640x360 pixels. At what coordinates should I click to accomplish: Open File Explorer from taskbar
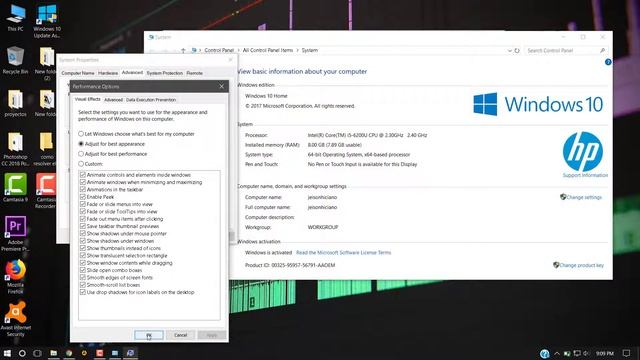(x=53, y=353)
